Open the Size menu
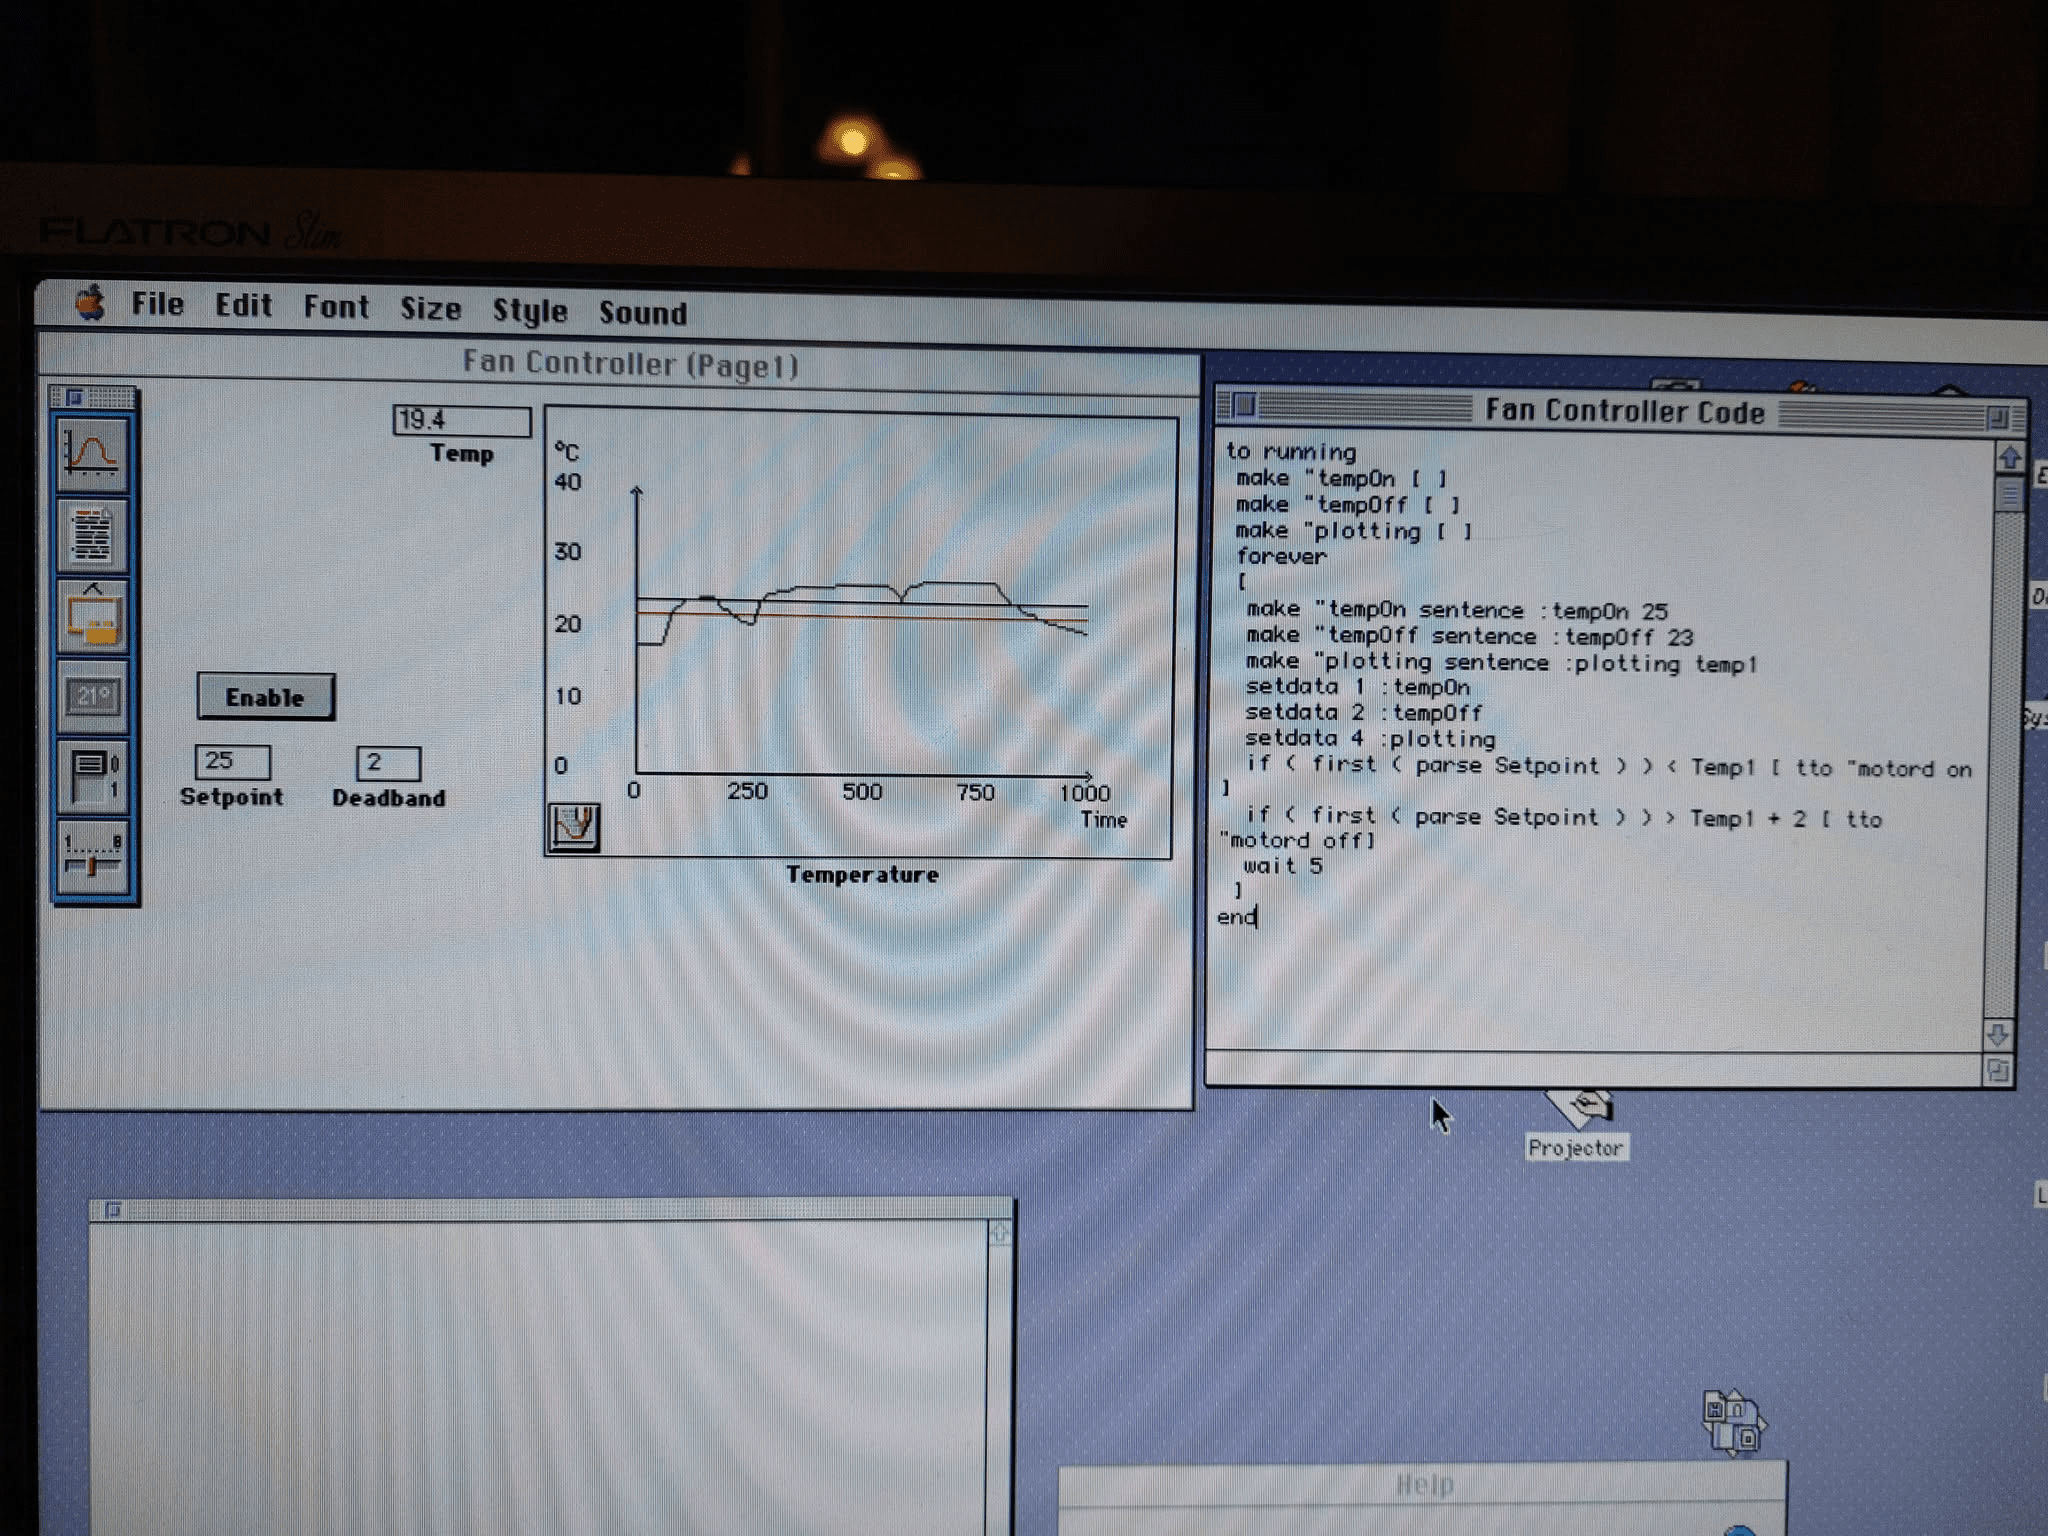 [431, 309]
